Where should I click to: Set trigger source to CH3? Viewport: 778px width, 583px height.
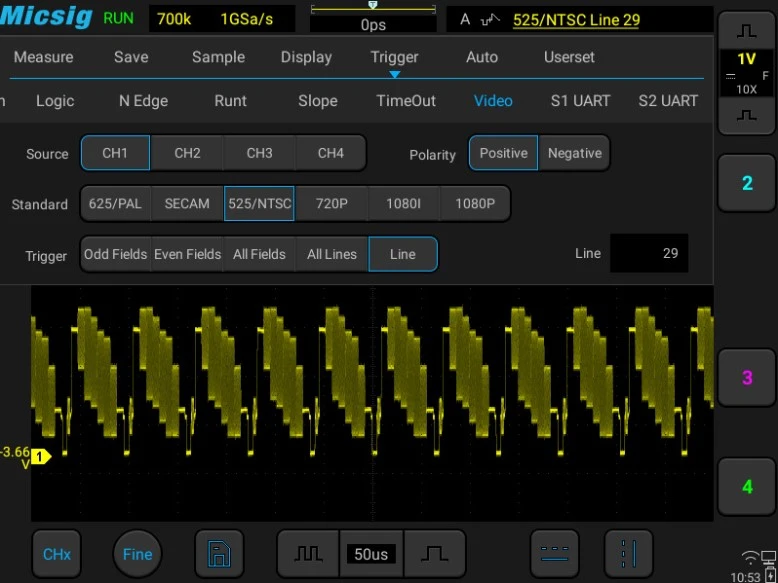coord(259,153)
